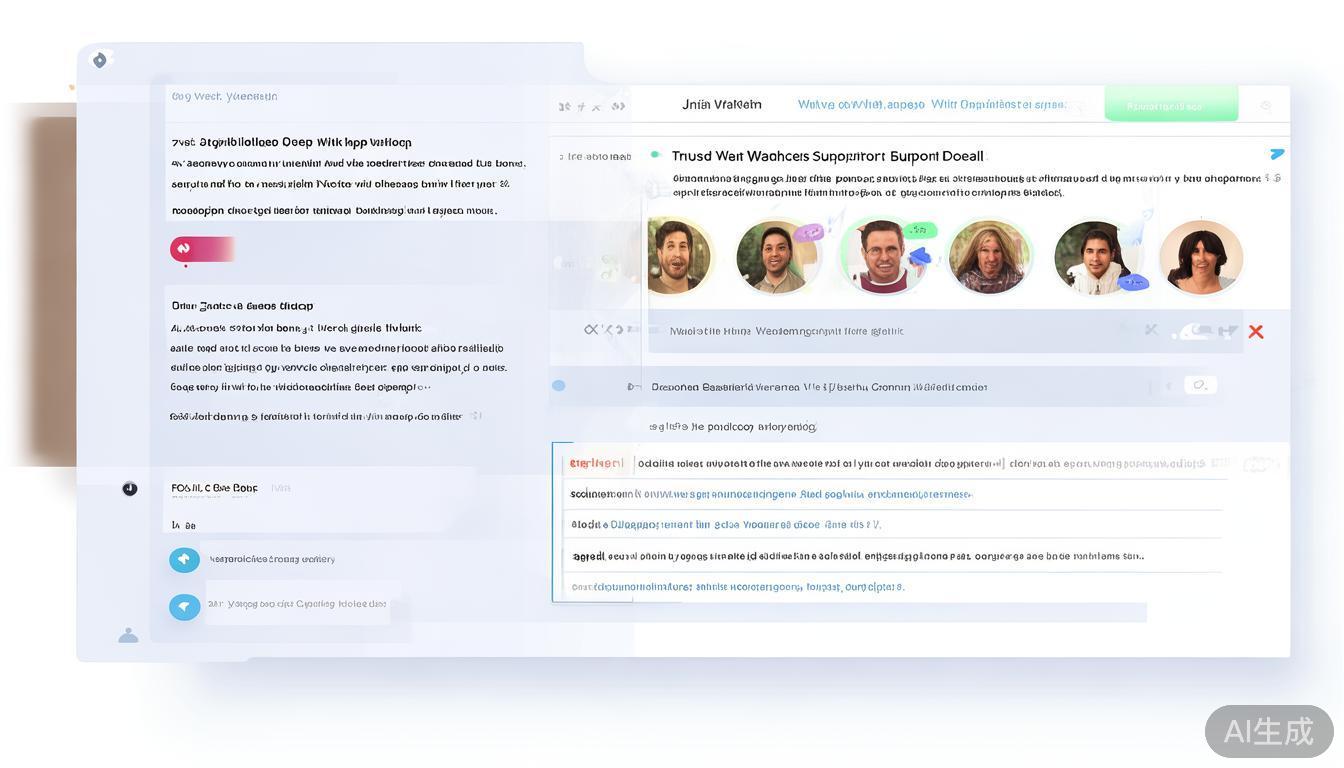Click the red X icon beside avatars row

pyautogui.click(x=1256, y=332)
